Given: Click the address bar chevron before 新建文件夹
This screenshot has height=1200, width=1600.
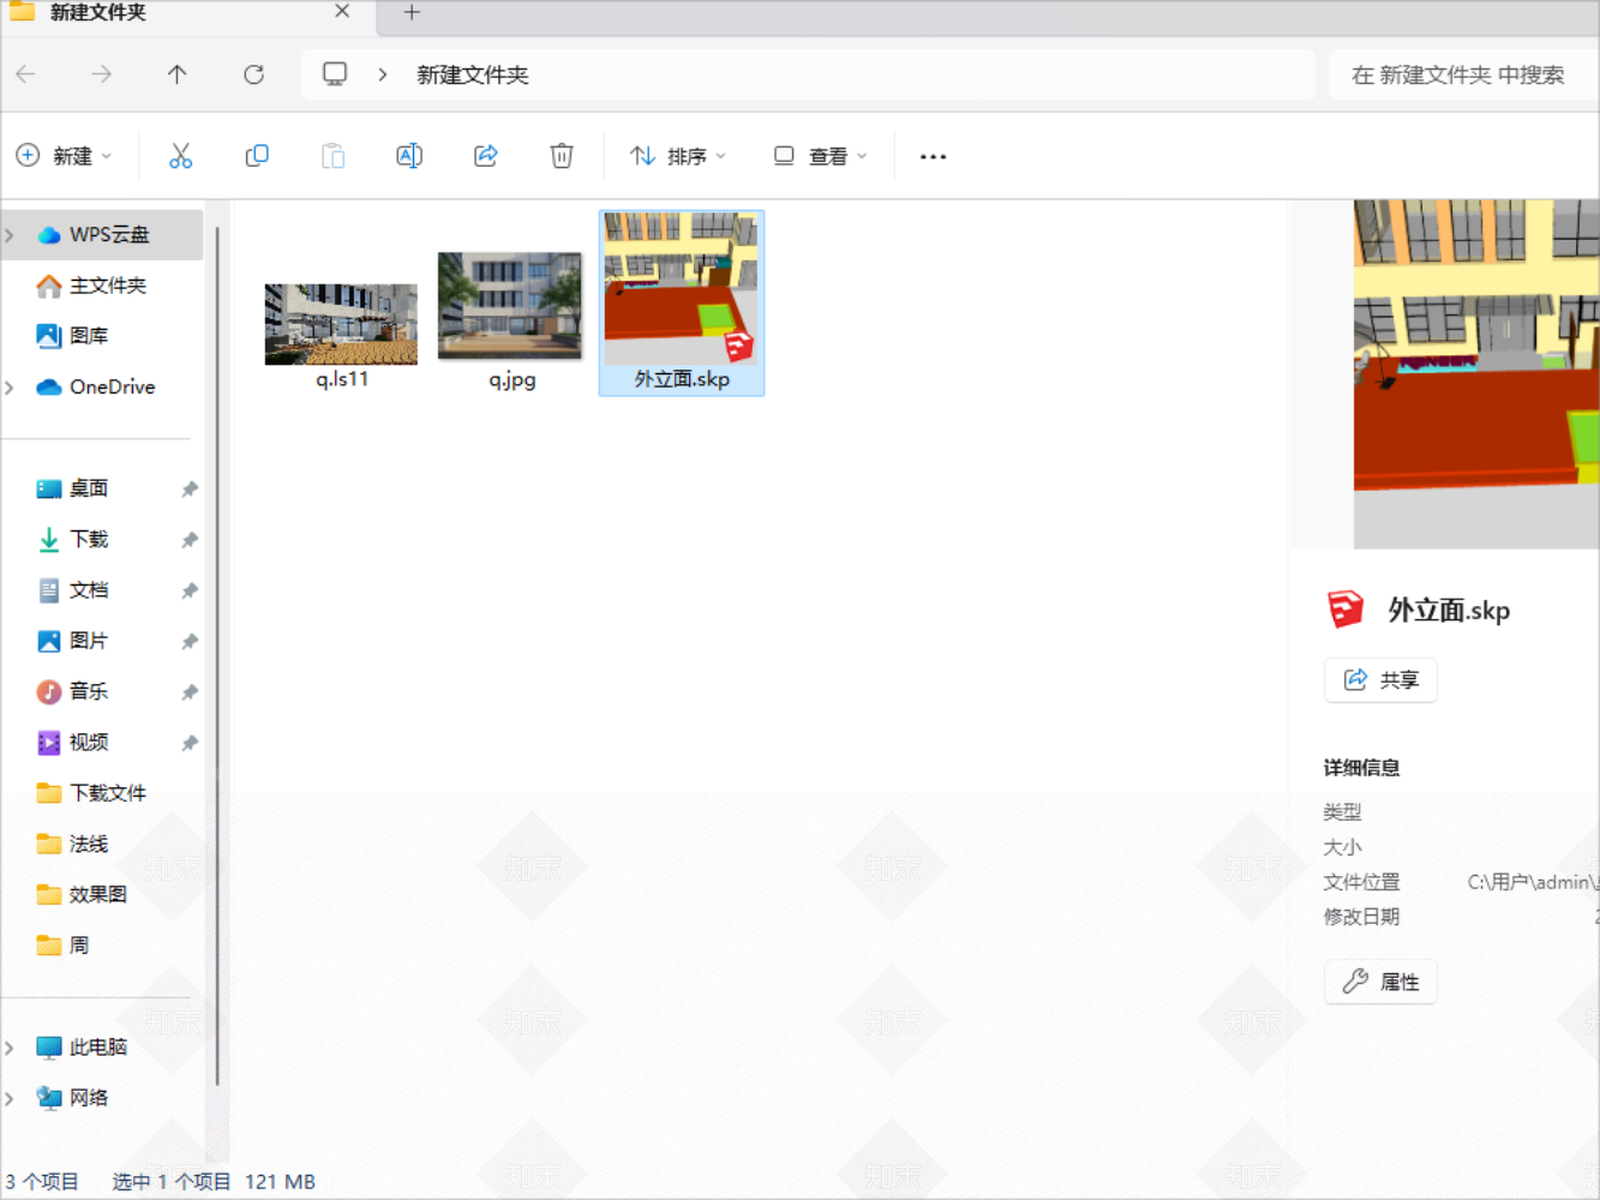Looking at the screenshot, I should pyautogui.click(x=382, y=75).
